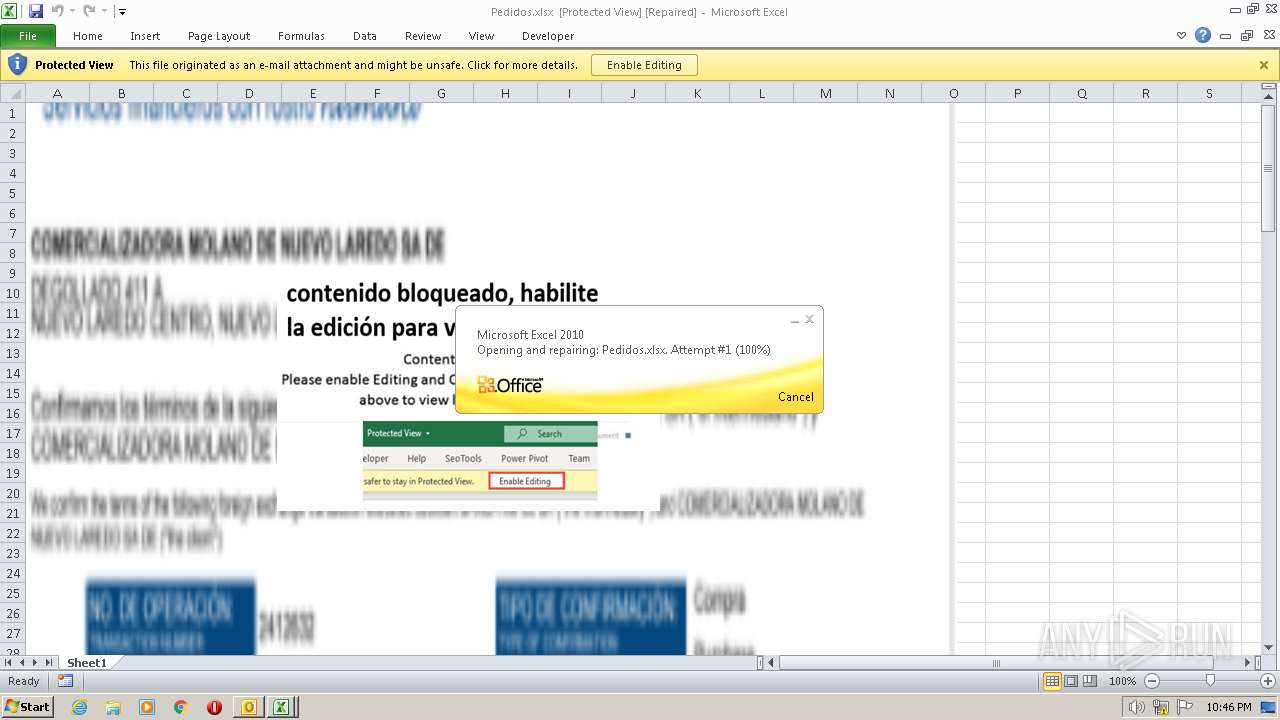Select column A header
This screenshot has height=720, width=1280.
[57, 93]
